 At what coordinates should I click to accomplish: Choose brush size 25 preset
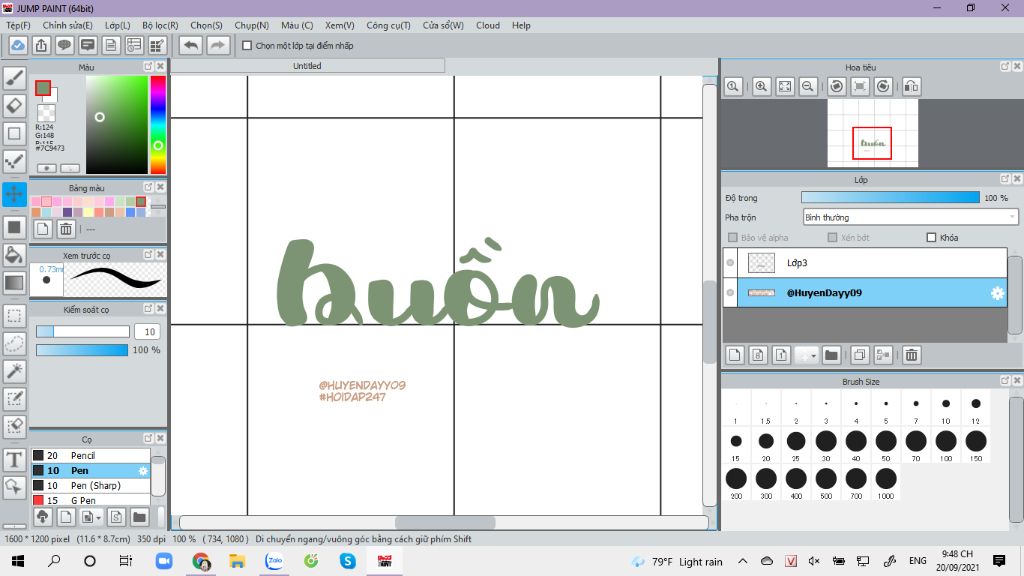tap(796, 444)
